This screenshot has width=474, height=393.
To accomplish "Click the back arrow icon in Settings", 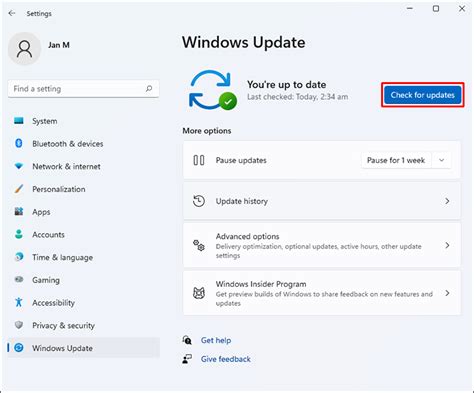I will (12, 13).
